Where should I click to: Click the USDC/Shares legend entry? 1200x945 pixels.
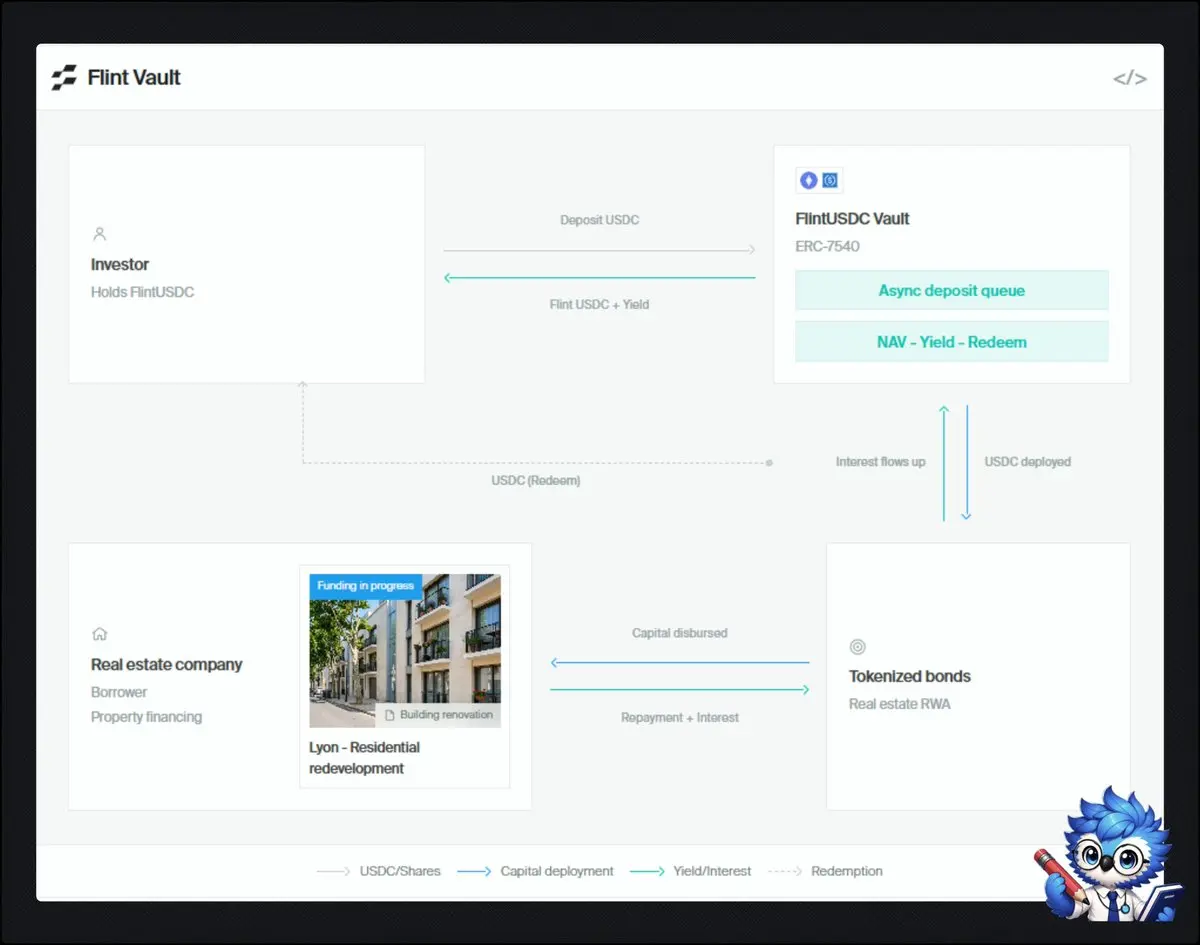[x=379, y=872]
